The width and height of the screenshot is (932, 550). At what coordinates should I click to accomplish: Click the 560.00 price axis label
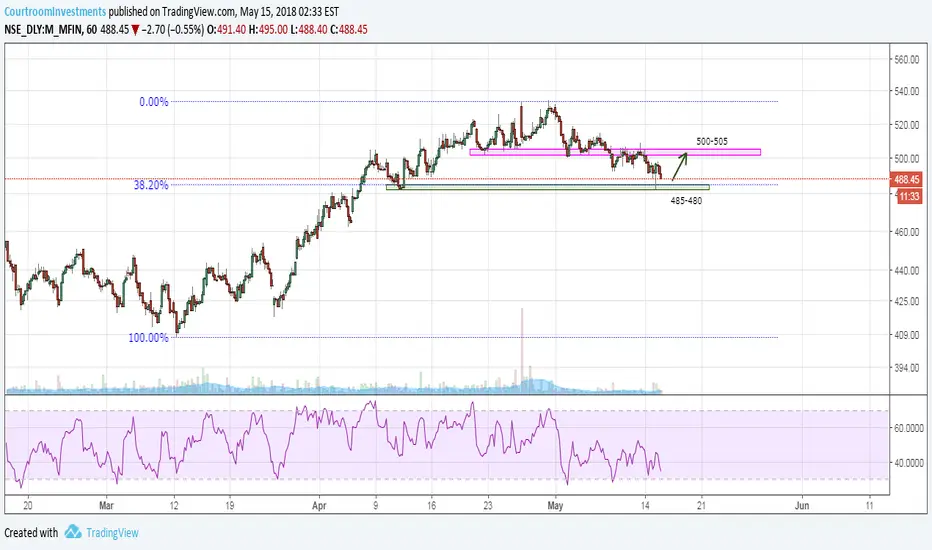point(907,59)
